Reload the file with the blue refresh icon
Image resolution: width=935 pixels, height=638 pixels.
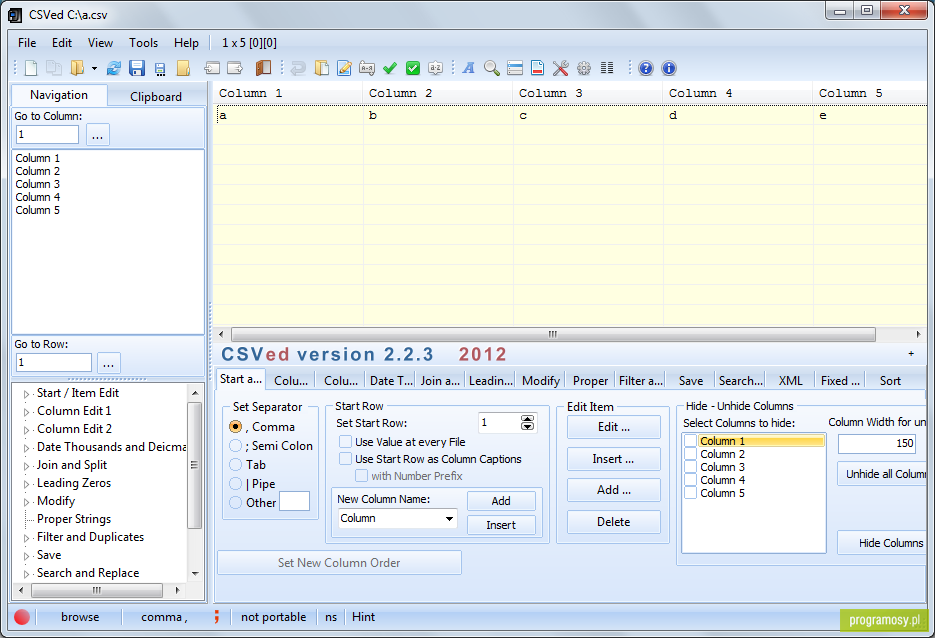pyautogui.click(x=114, y=68)
